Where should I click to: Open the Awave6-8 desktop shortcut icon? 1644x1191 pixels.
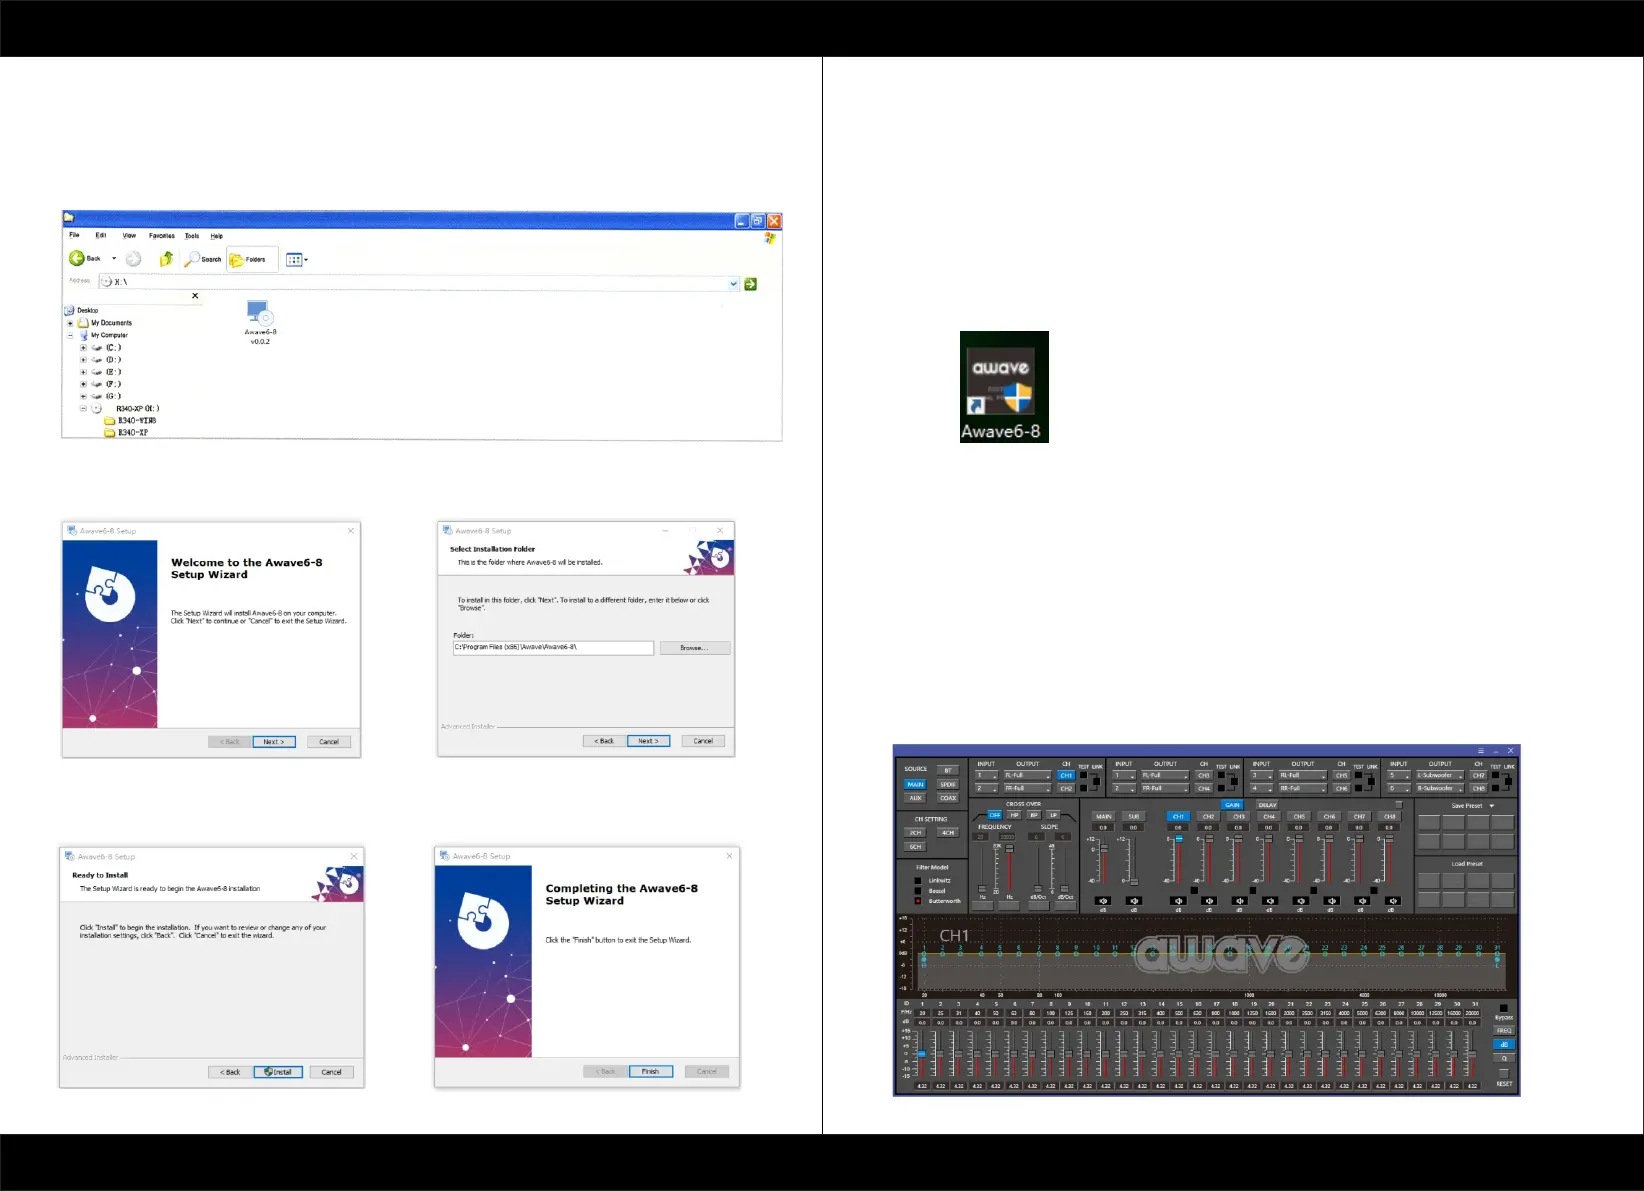(x=1003, y=386)
